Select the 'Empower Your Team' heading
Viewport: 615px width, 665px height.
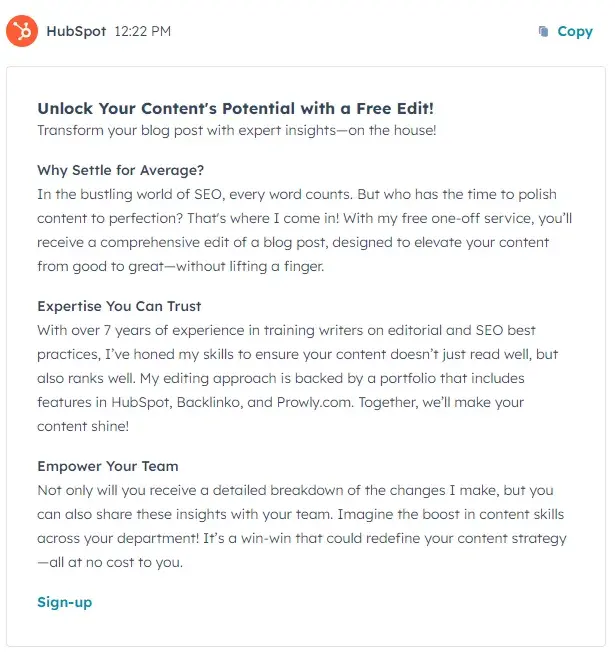(x=107, y=466)
